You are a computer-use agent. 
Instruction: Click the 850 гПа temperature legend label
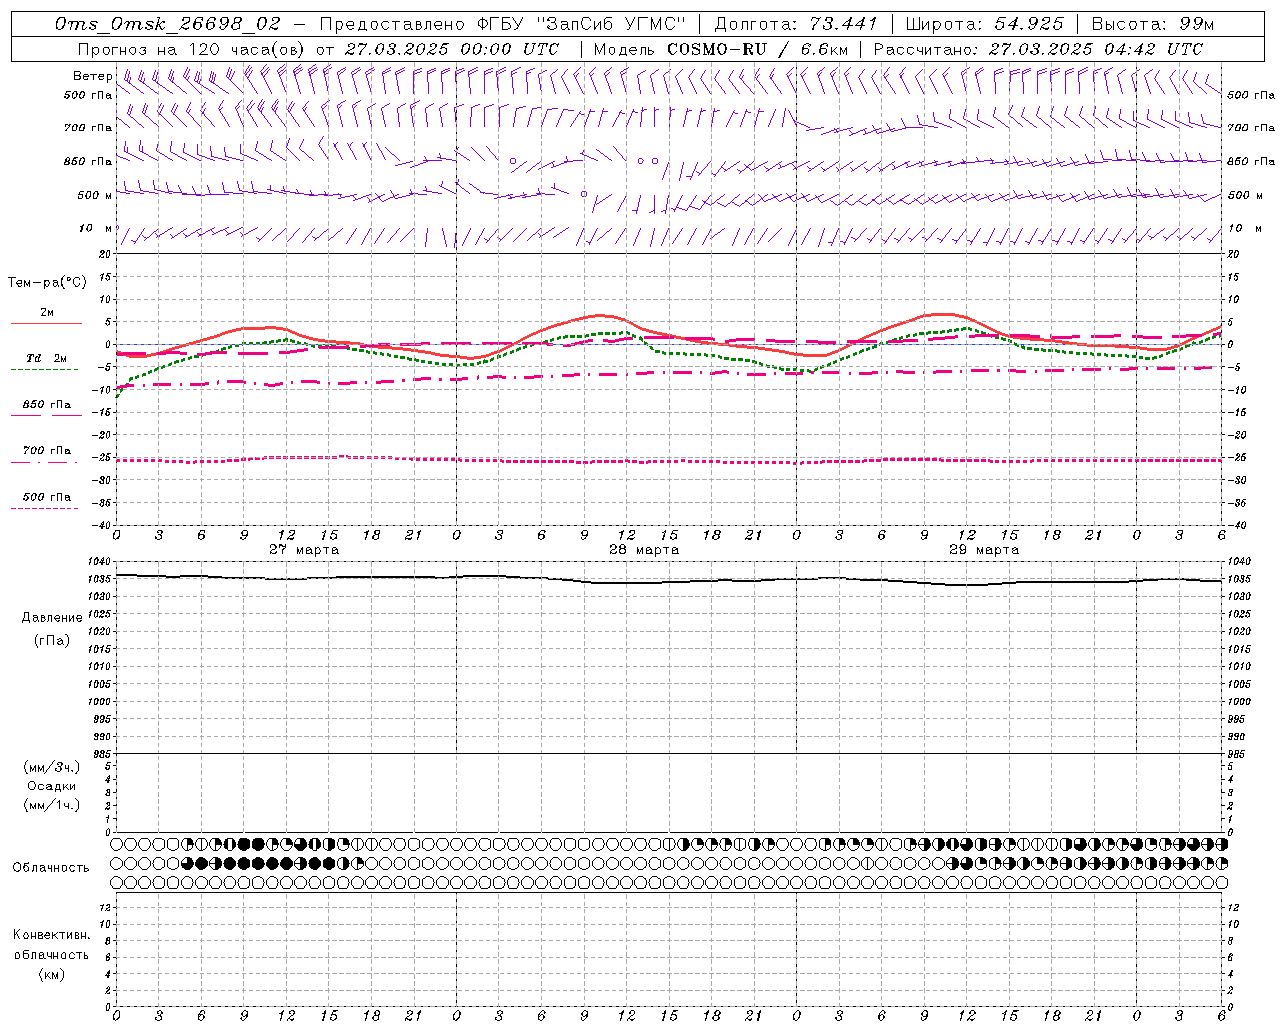click(x=47, y=405)
